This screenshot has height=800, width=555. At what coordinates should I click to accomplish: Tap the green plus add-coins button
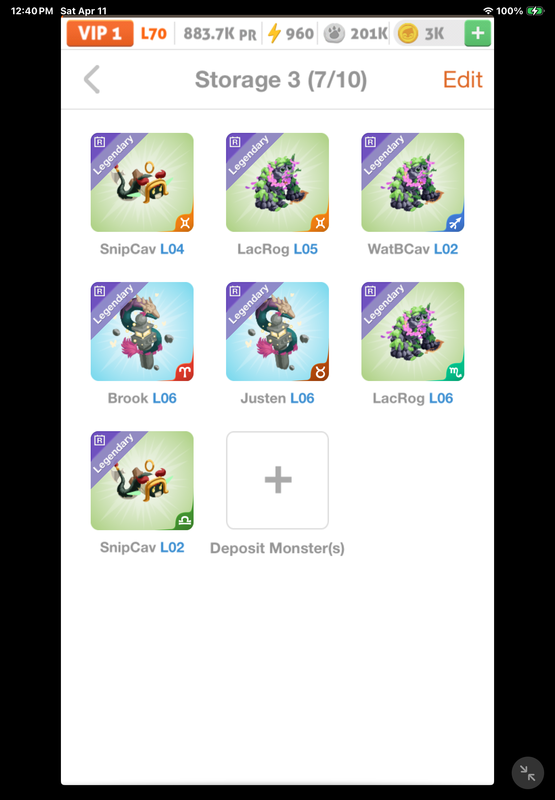[x=477, y=33]
